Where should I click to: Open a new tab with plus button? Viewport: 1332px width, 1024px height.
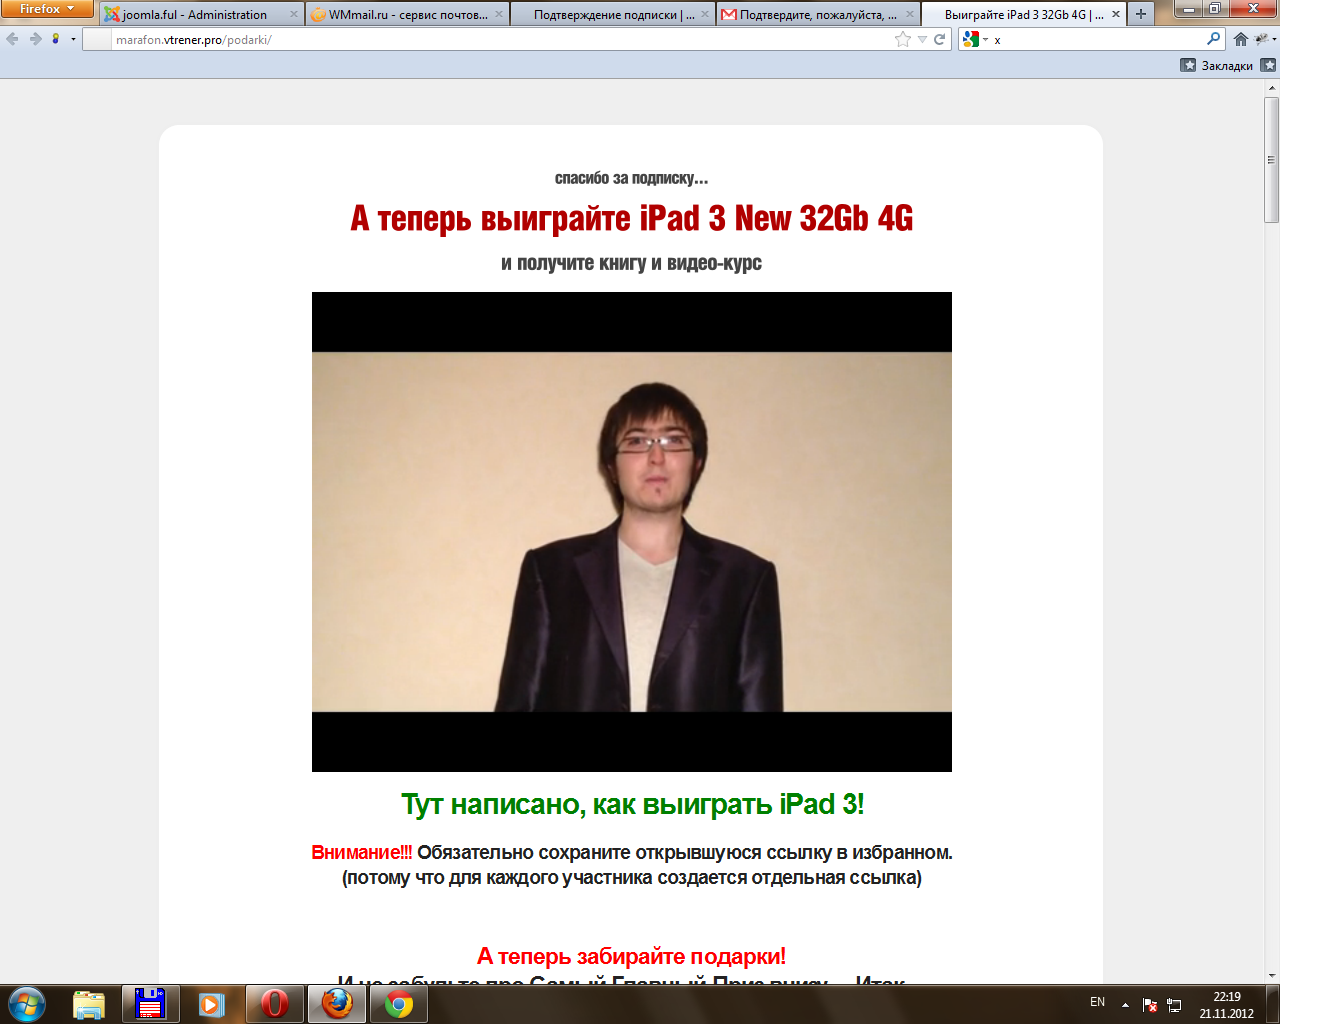[x=1141, y=14]
